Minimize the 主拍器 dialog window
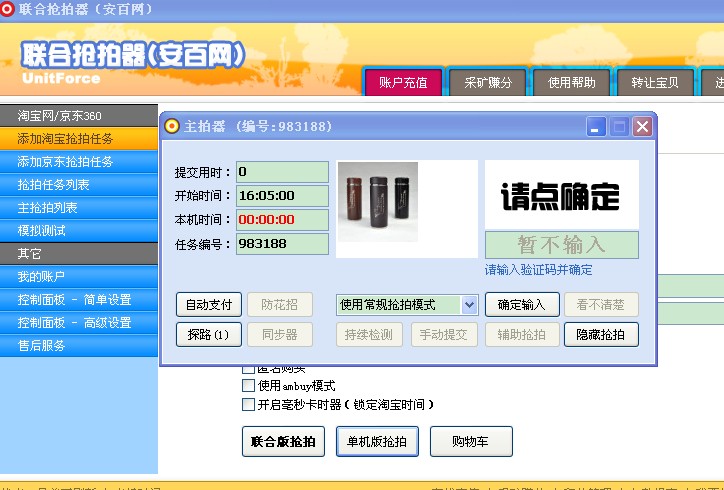Screen dimensions: 724x490 tap(596, 126)
